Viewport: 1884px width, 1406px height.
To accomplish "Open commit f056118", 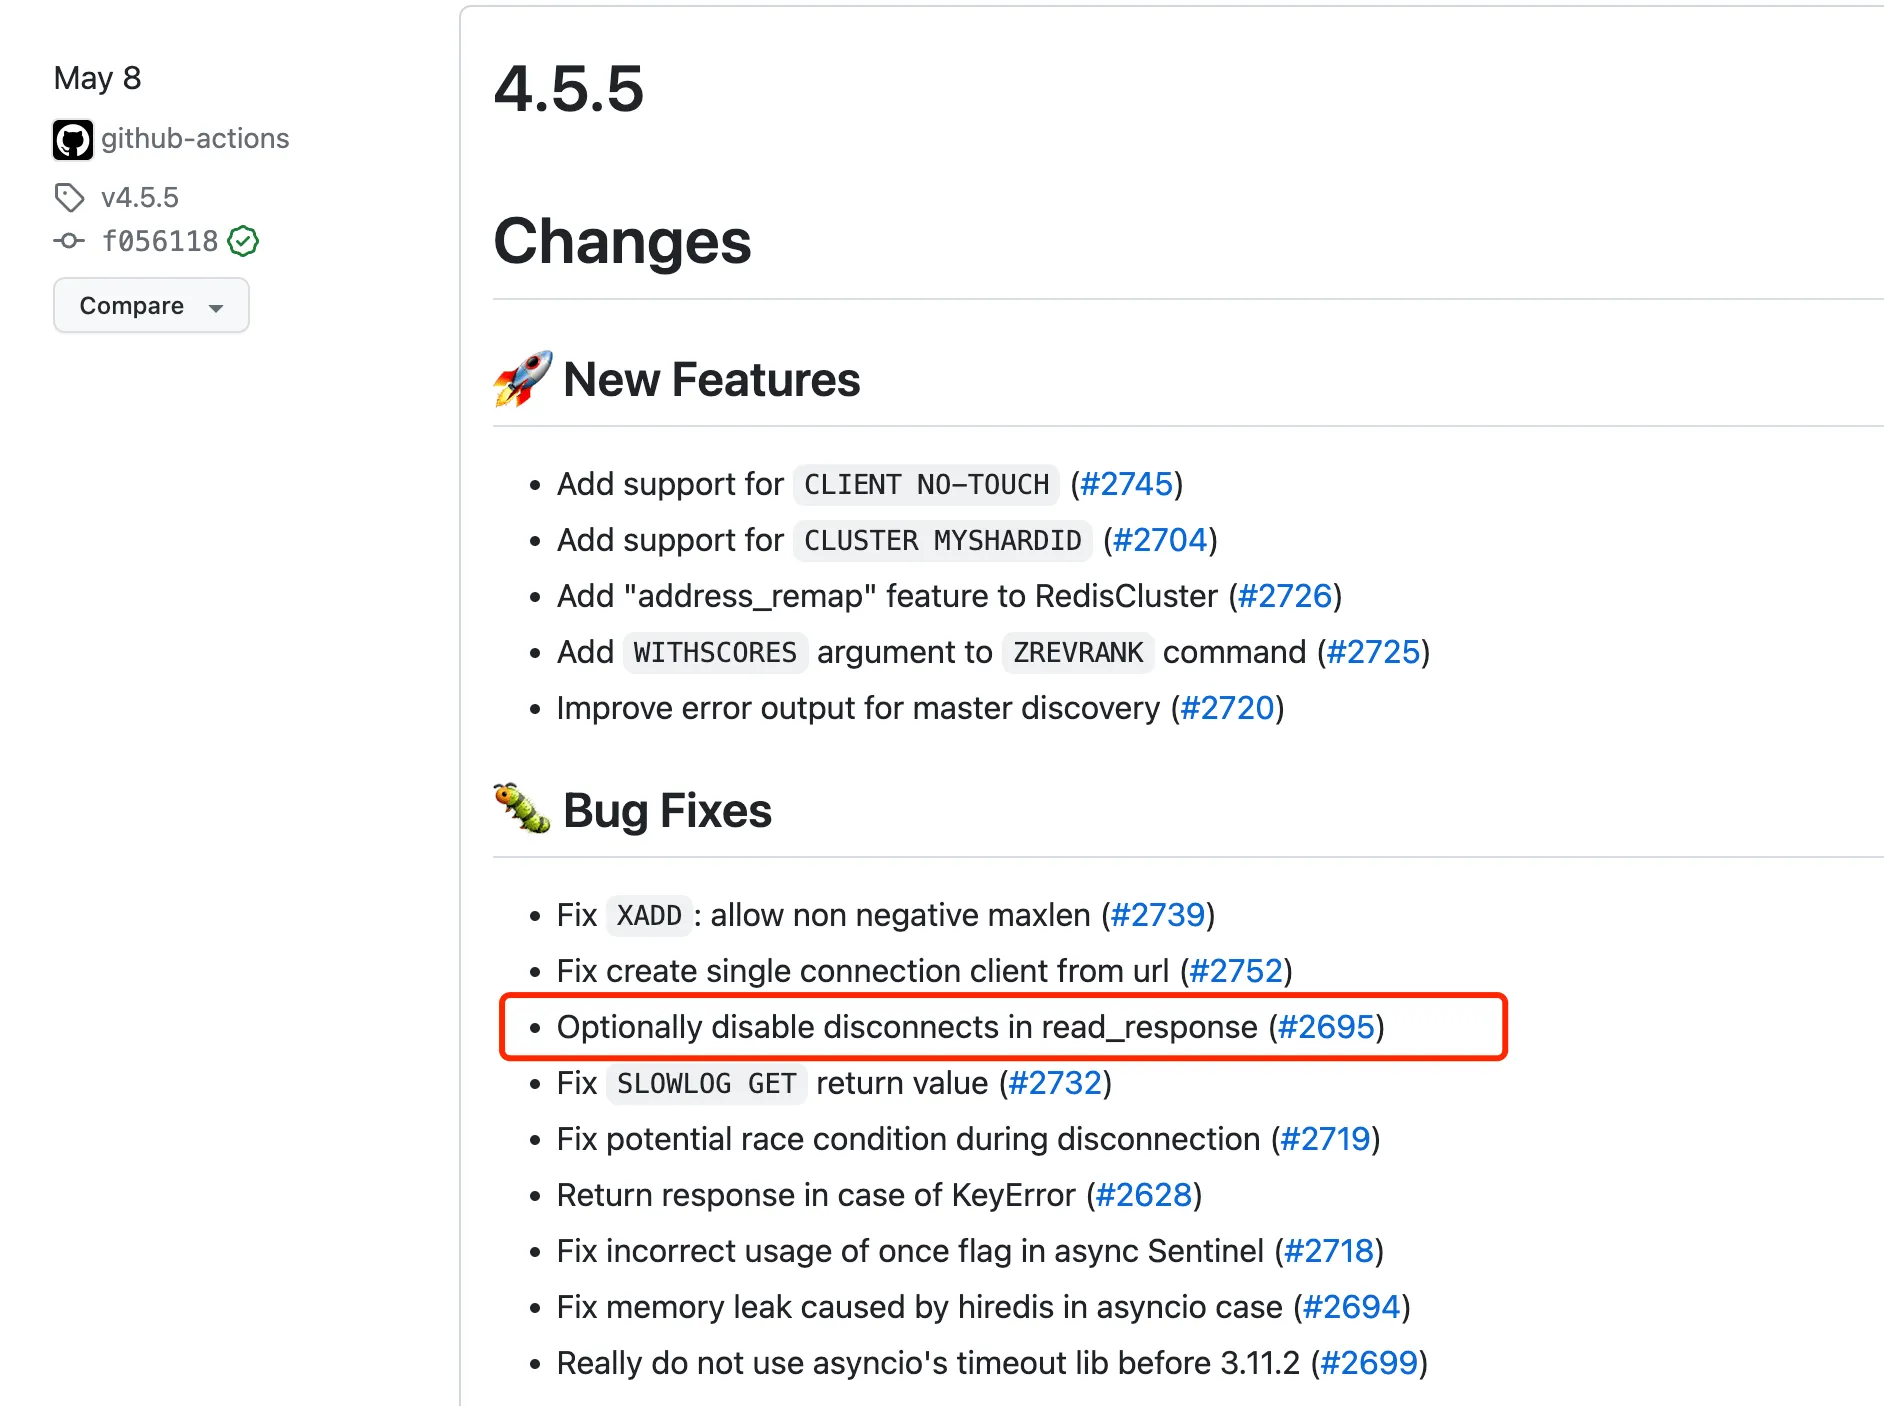I will [x=160, y=241].
